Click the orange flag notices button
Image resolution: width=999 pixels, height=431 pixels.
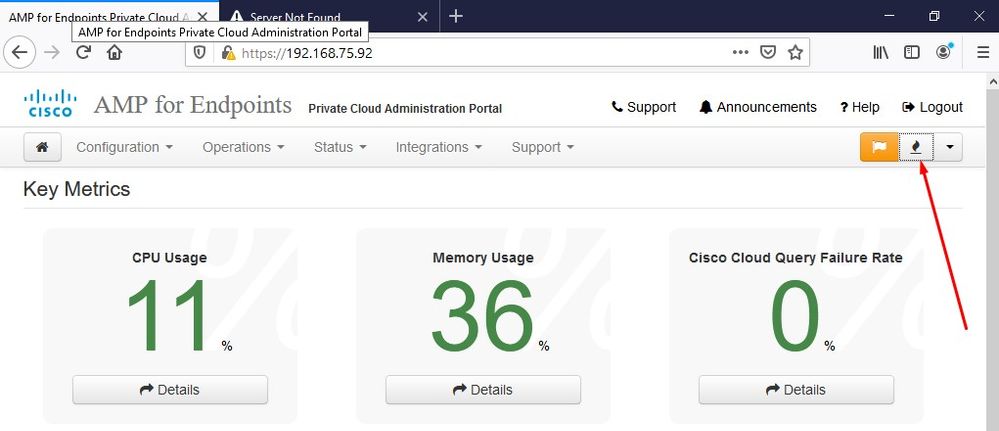click(x=879, y=147)
